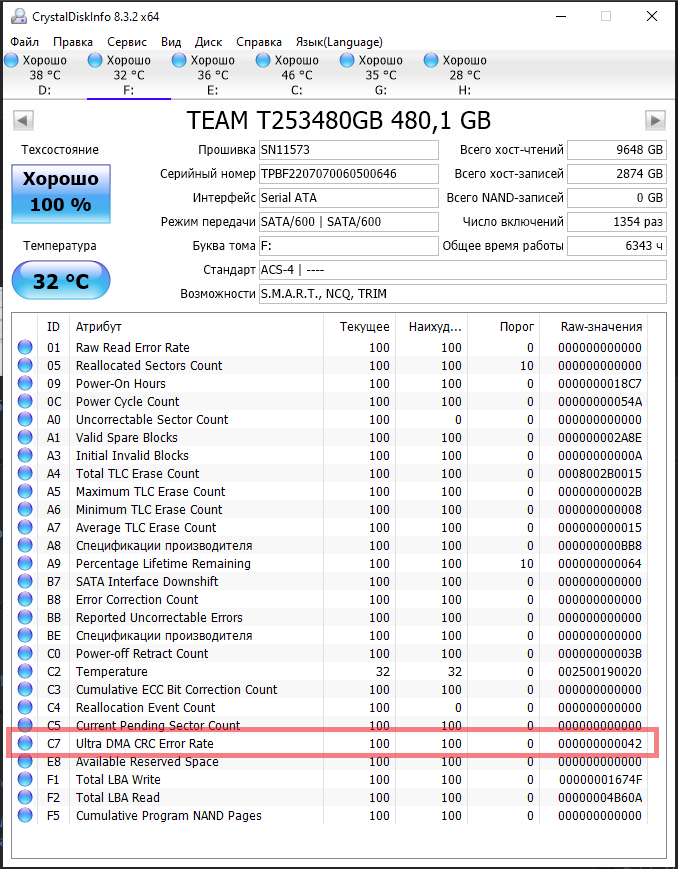The height and width of the screenshot is (869, 678).
Task: Click status icon of Power-On Hours
Action: point(25,383)
